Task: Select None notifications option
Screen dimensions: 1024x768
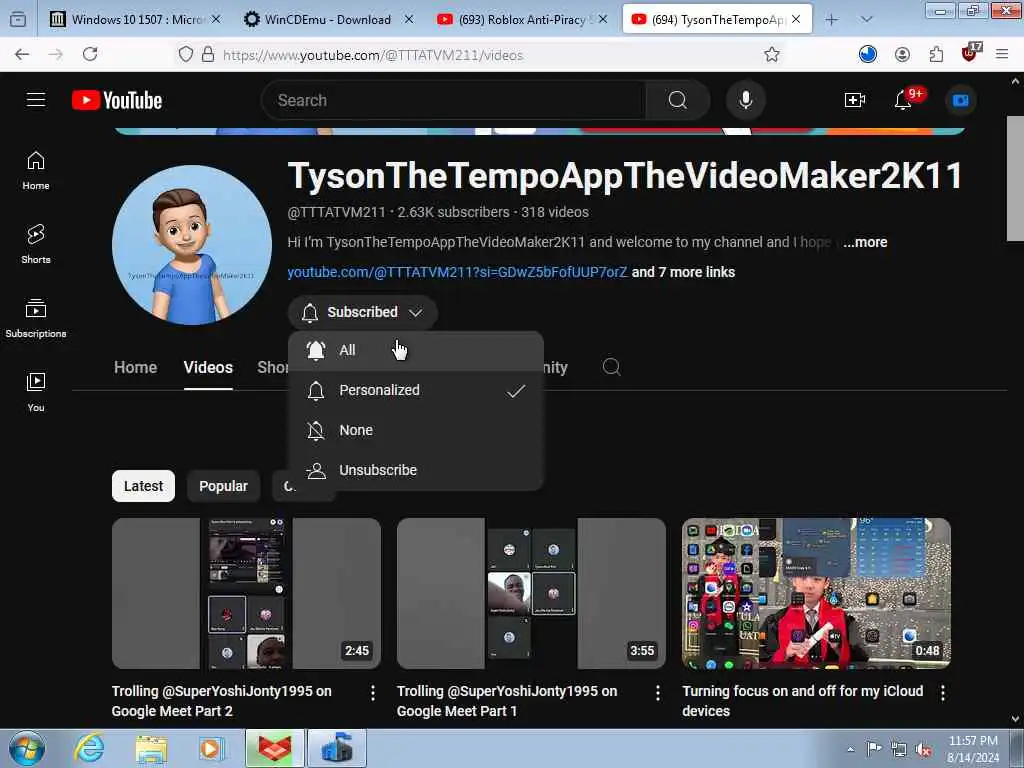Action: point(415,430)
